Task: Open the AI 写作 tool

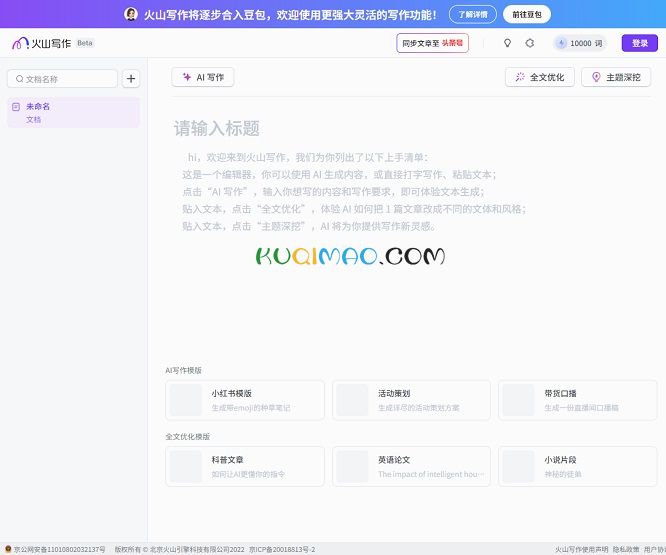Action: [203, 77]
